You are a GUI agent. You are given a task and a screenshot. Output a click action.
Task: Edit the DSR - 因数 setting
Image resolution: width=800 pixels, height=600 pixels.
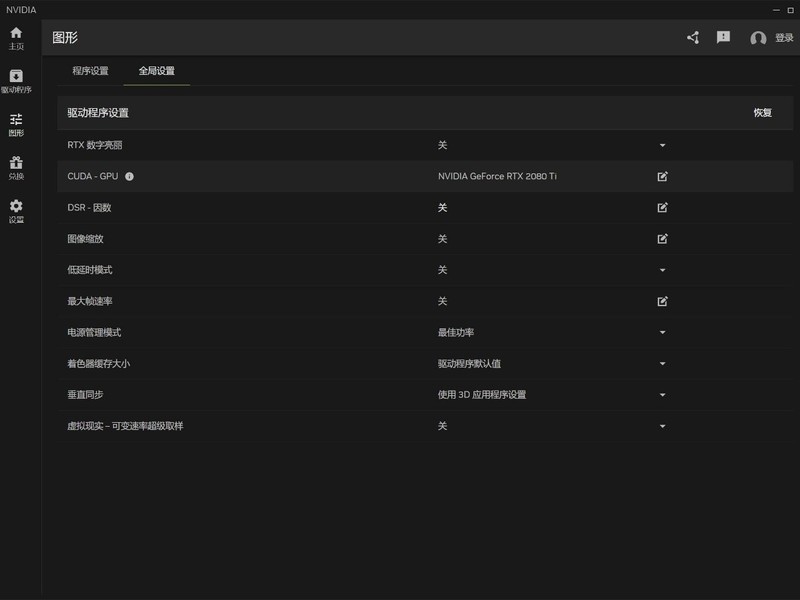tap(662, 208)
